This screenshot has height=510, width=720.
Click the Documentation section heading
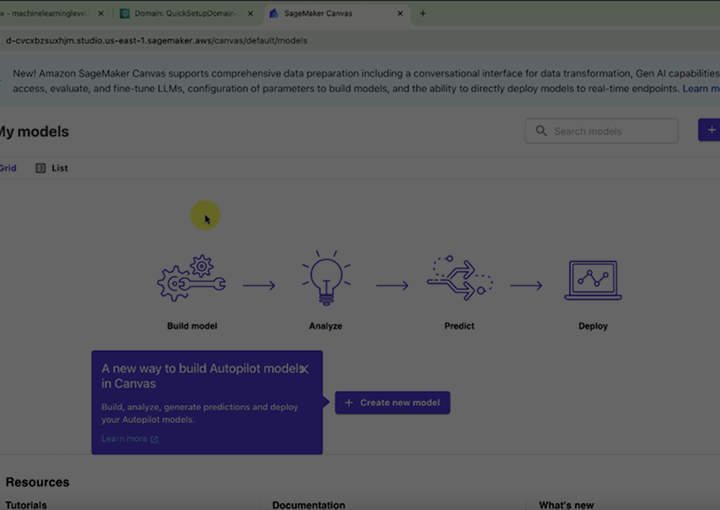pos(309,505)
